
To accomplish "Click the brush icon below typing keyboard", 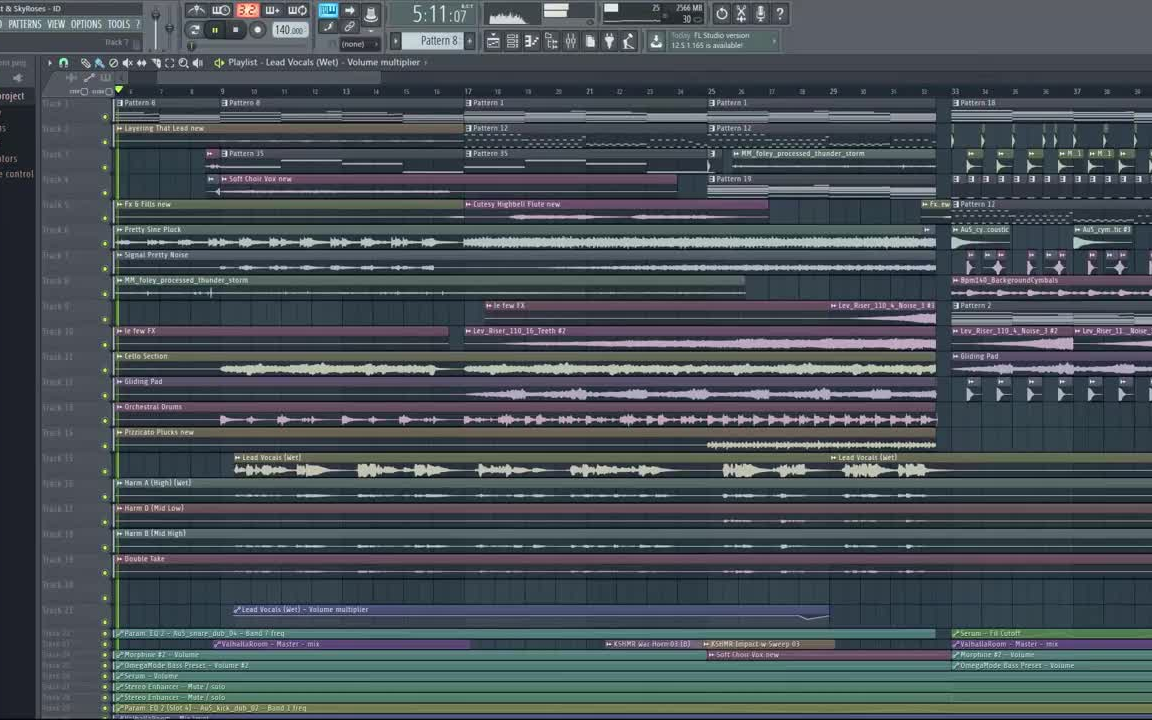I will [x=328, y=27].
